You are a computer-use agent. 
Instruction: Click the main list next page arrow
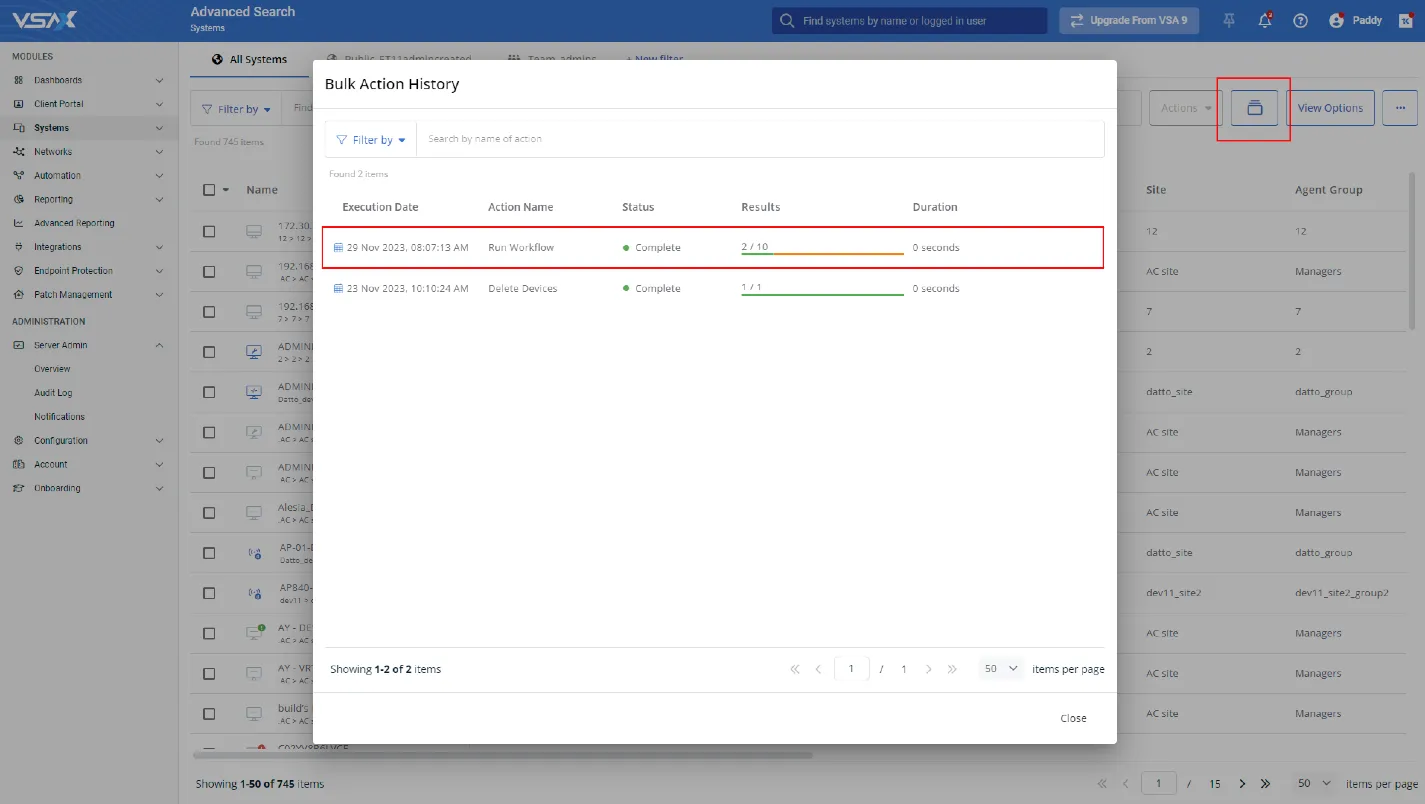(x=1242, y=784)
